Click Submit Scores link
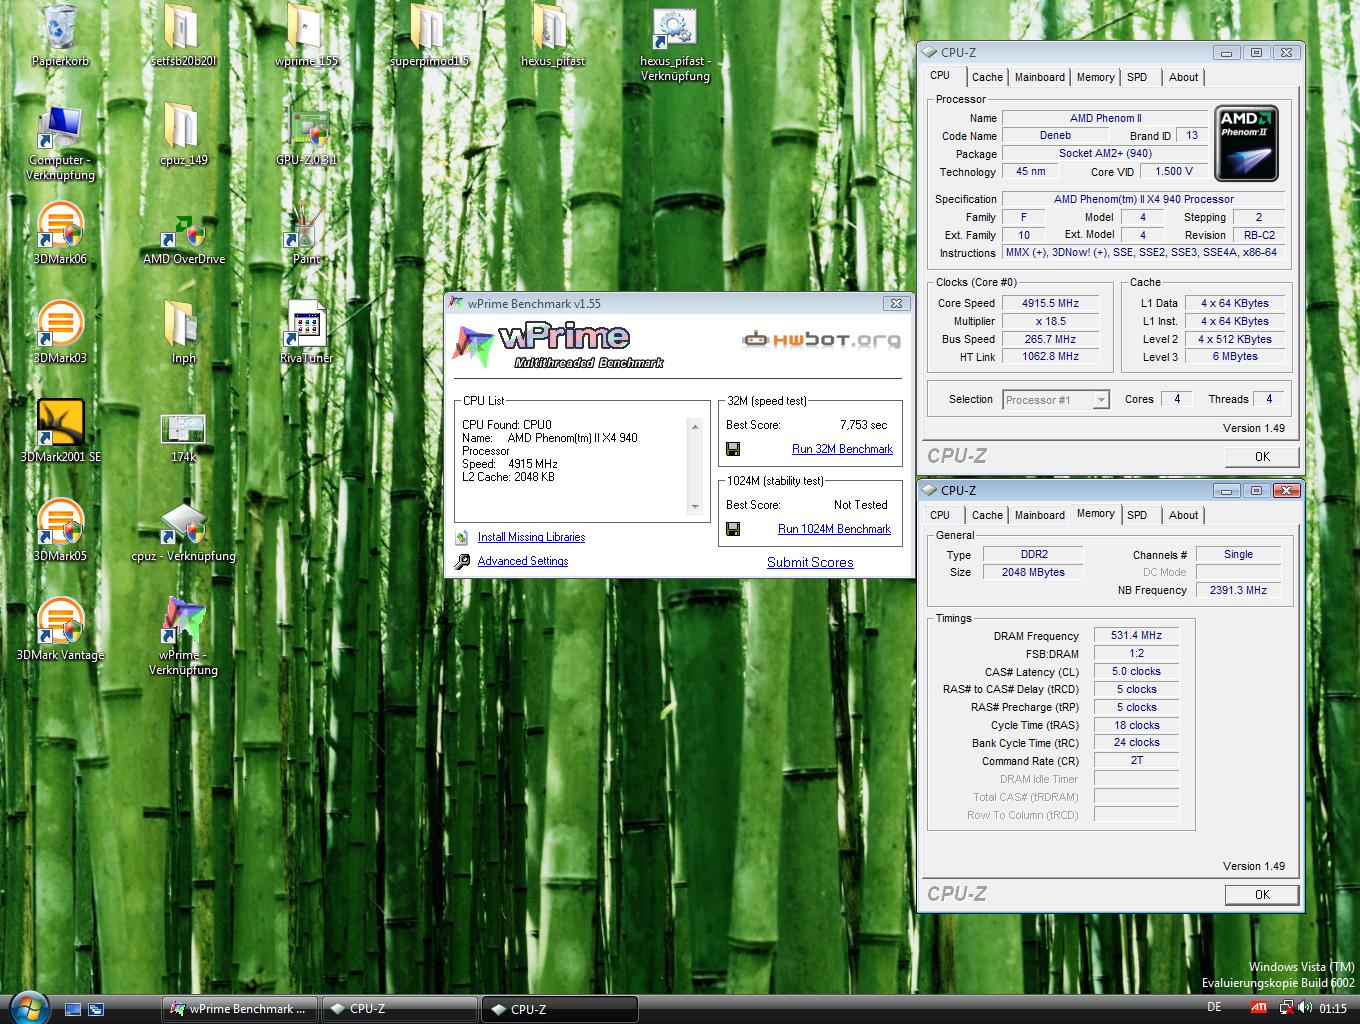Image resolution: width=1360 pixels, height=1024 pixels. (810, 562)
